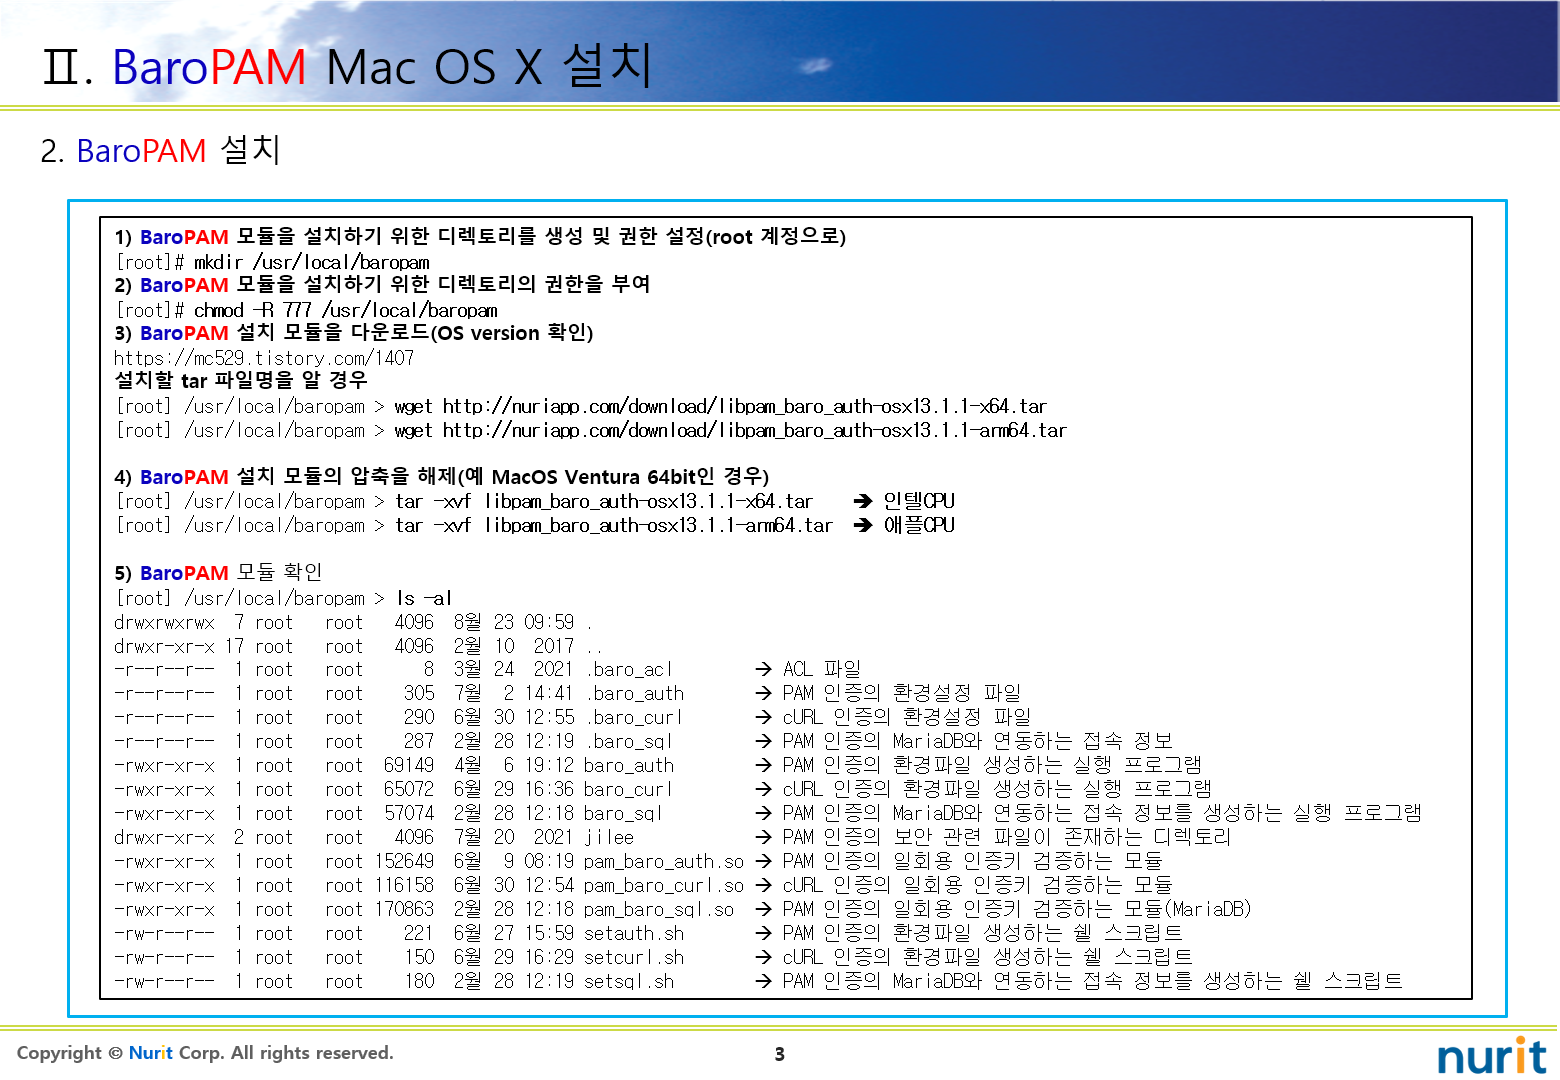Click 'PAM 인증의 보안 관련 파일이 존재하는 디렉토리' text
This screenshot has width=1560, height=1080.
[x=1007, y=837]
